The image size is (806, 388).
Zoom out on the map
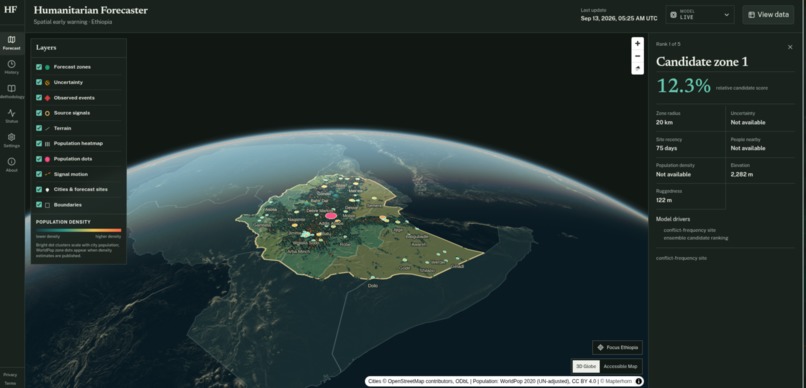[637, 56]
